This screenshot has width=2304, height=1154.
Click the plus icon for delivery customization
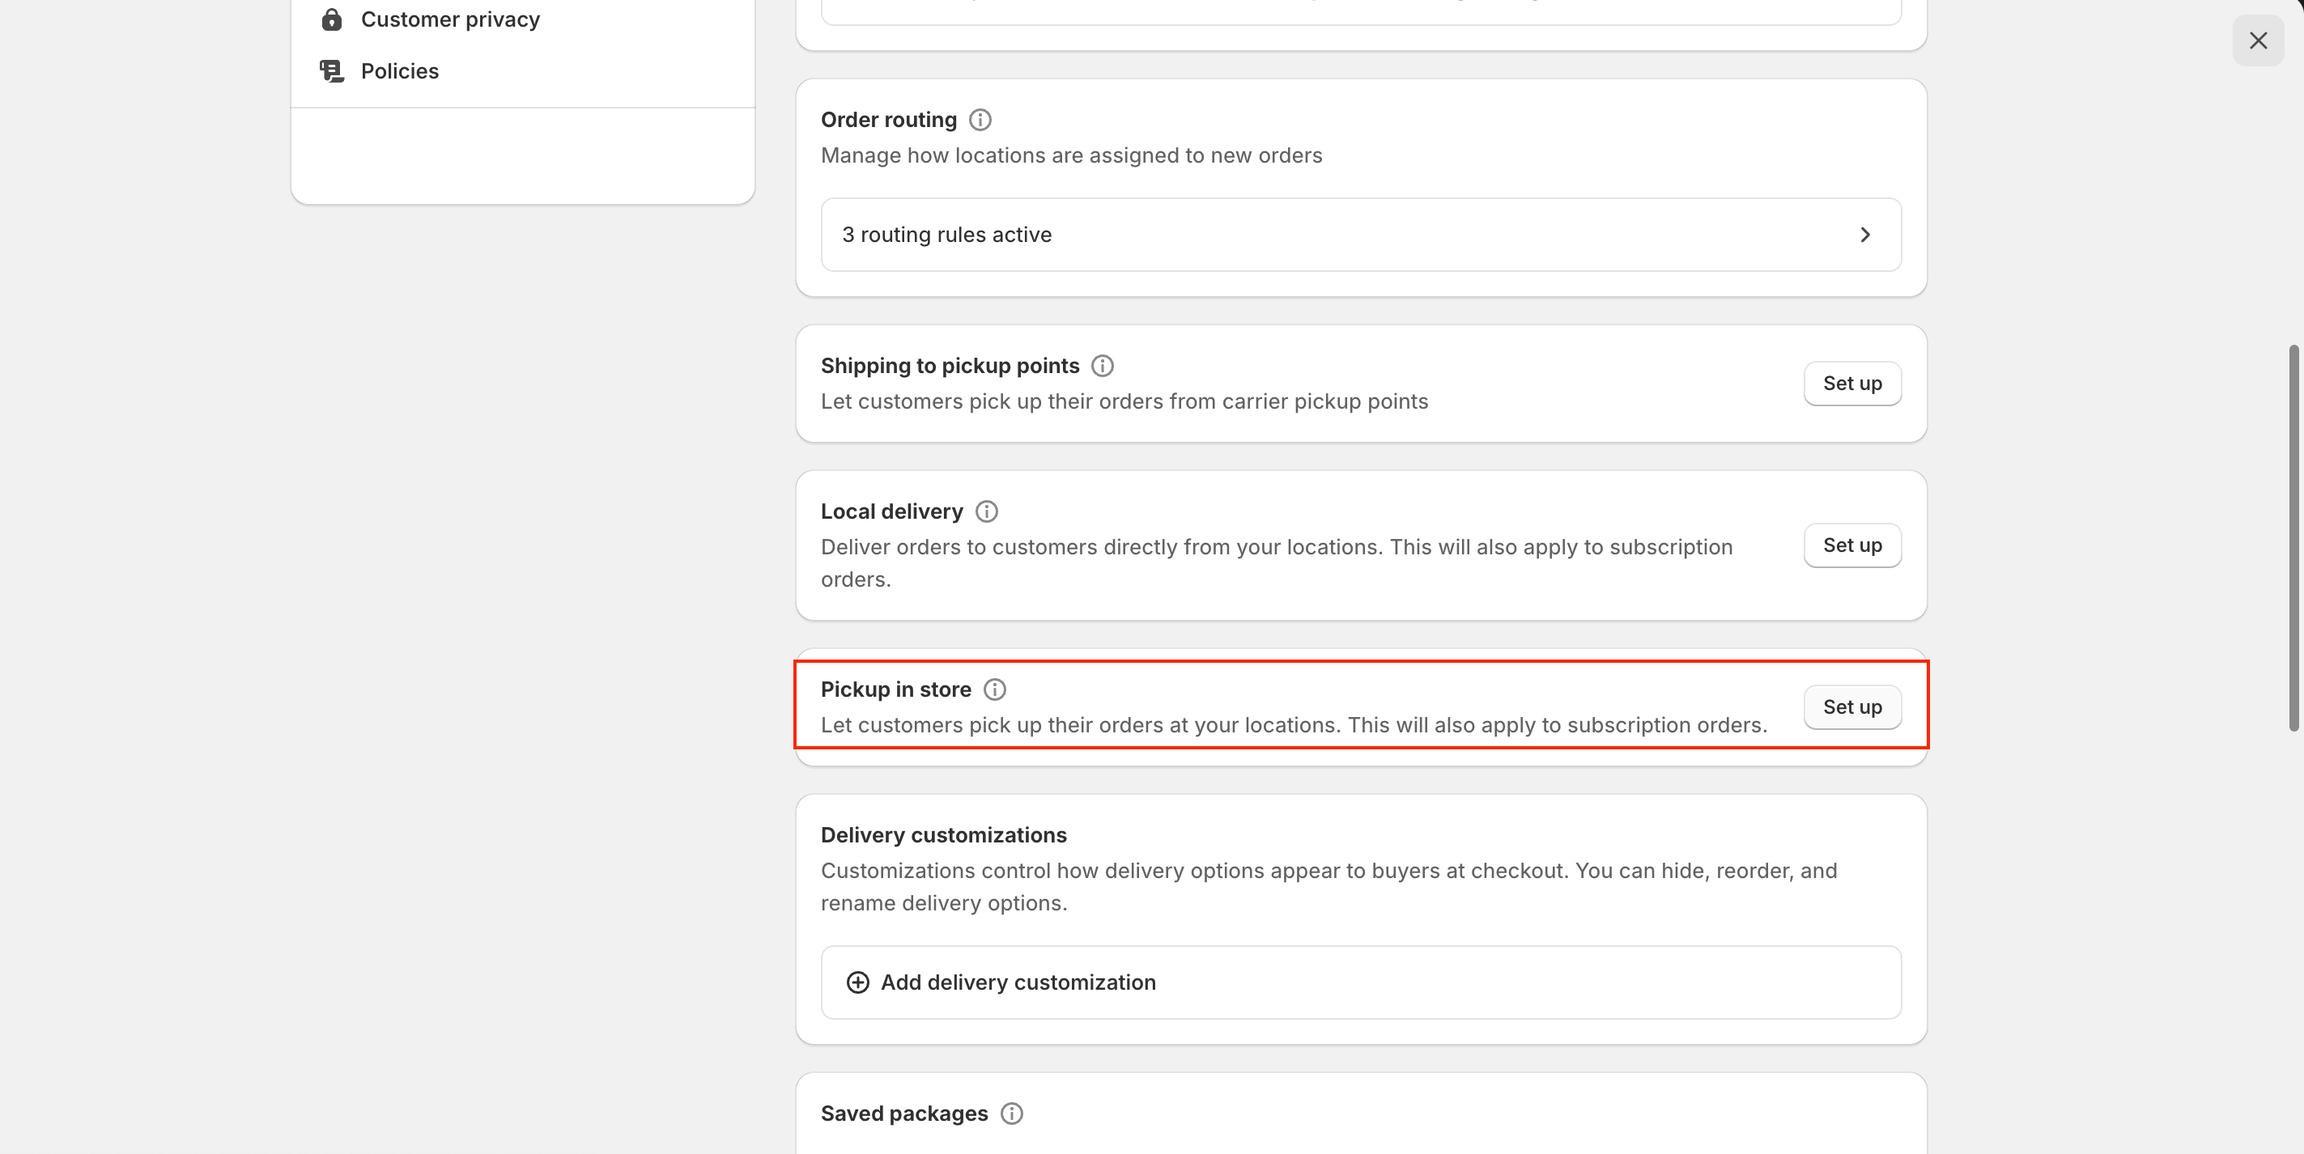[x=857, y=983]
